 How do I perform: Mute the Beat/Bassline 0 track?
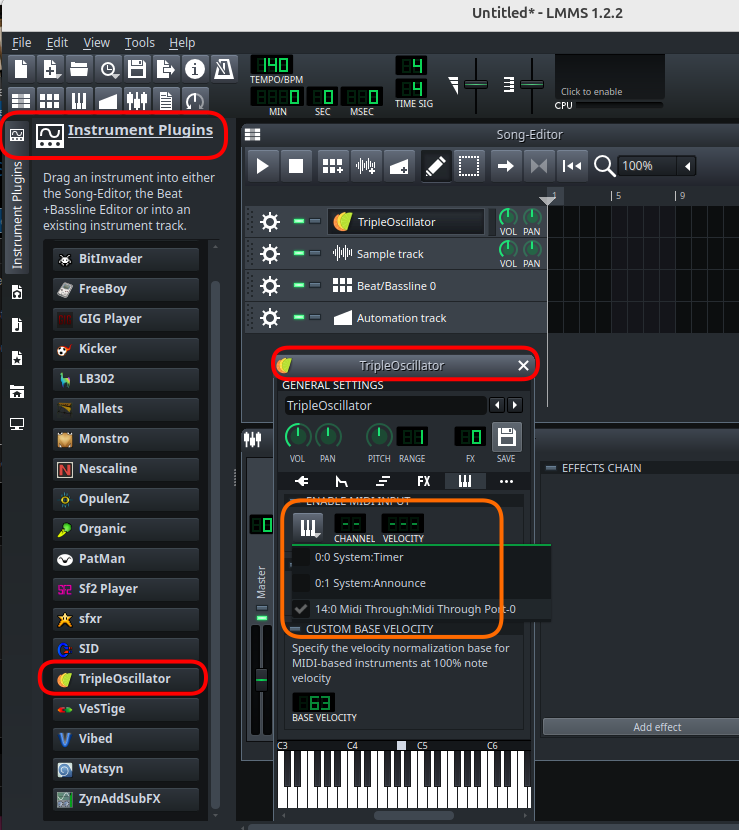coord(299,285)
